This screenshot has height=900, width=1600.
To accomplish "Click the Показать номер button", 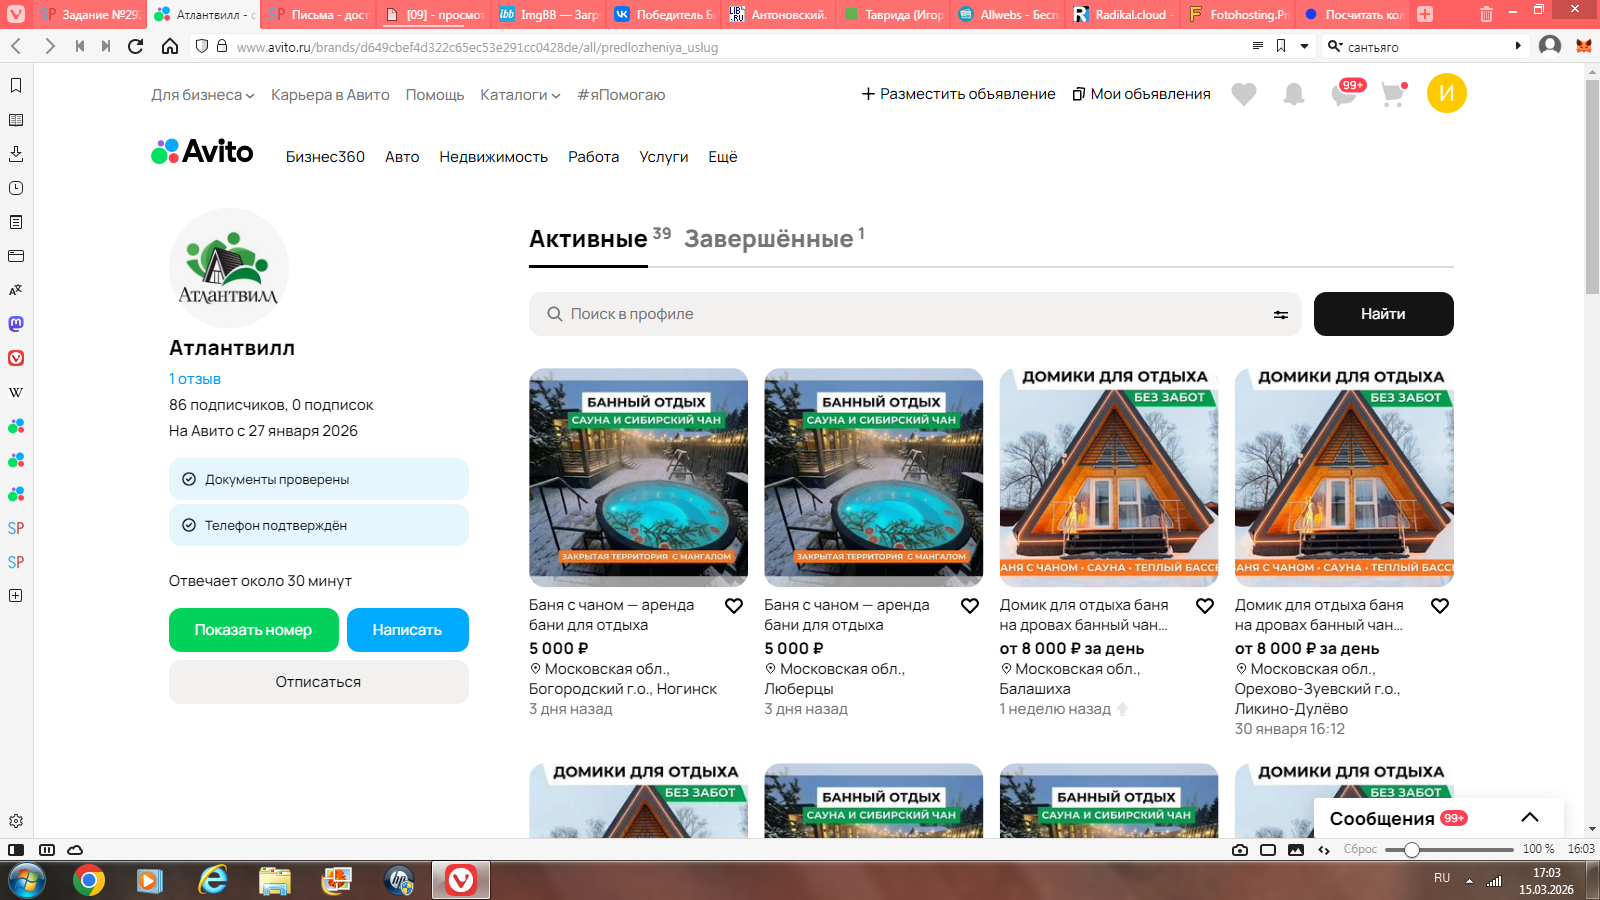I will 253,630.
